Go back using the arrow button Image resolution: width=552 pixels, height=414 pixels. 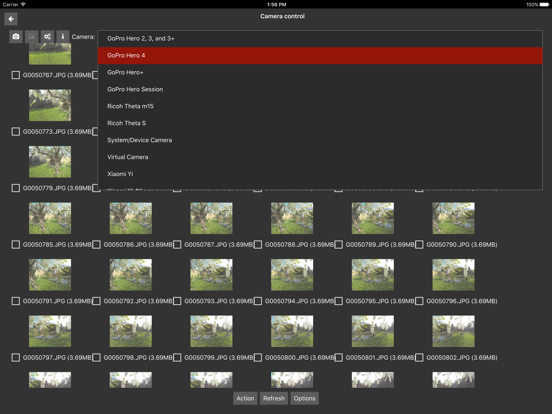pos(11,19)
